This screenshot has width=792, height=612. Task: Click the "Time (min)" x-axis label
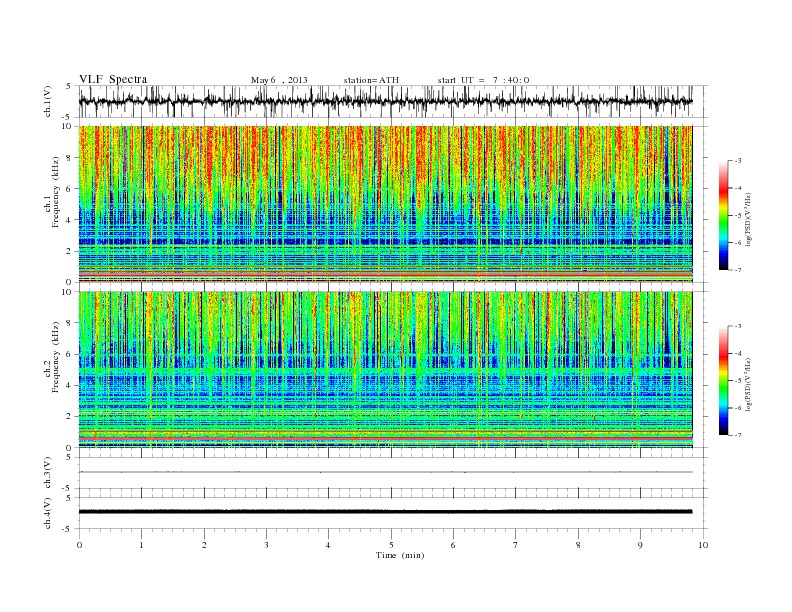tap(400, 555)
